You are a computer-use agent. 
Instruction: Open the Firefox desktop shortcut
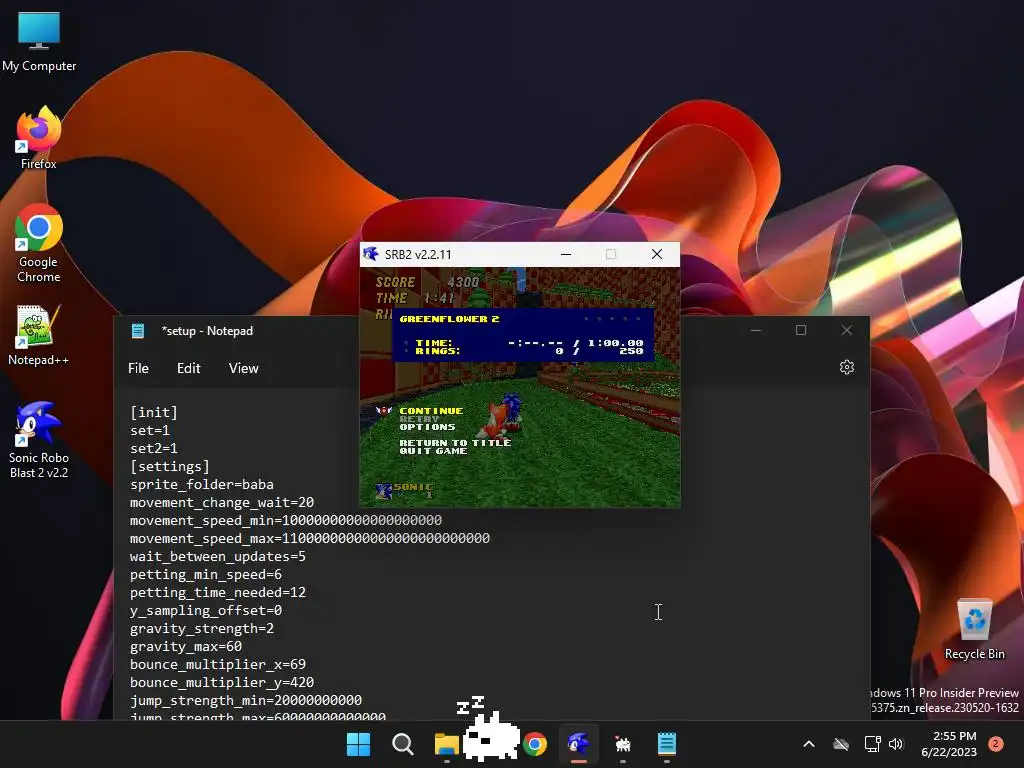click(x=39, y=138)
